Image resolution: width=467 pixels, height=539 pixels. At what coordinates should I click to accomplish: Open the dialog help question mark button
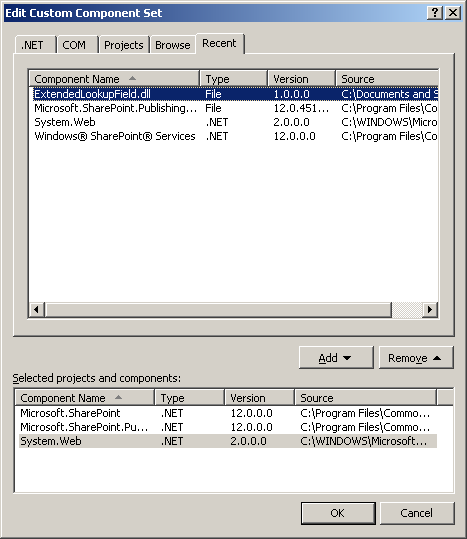pyautogui.click(x=435, y=13)
